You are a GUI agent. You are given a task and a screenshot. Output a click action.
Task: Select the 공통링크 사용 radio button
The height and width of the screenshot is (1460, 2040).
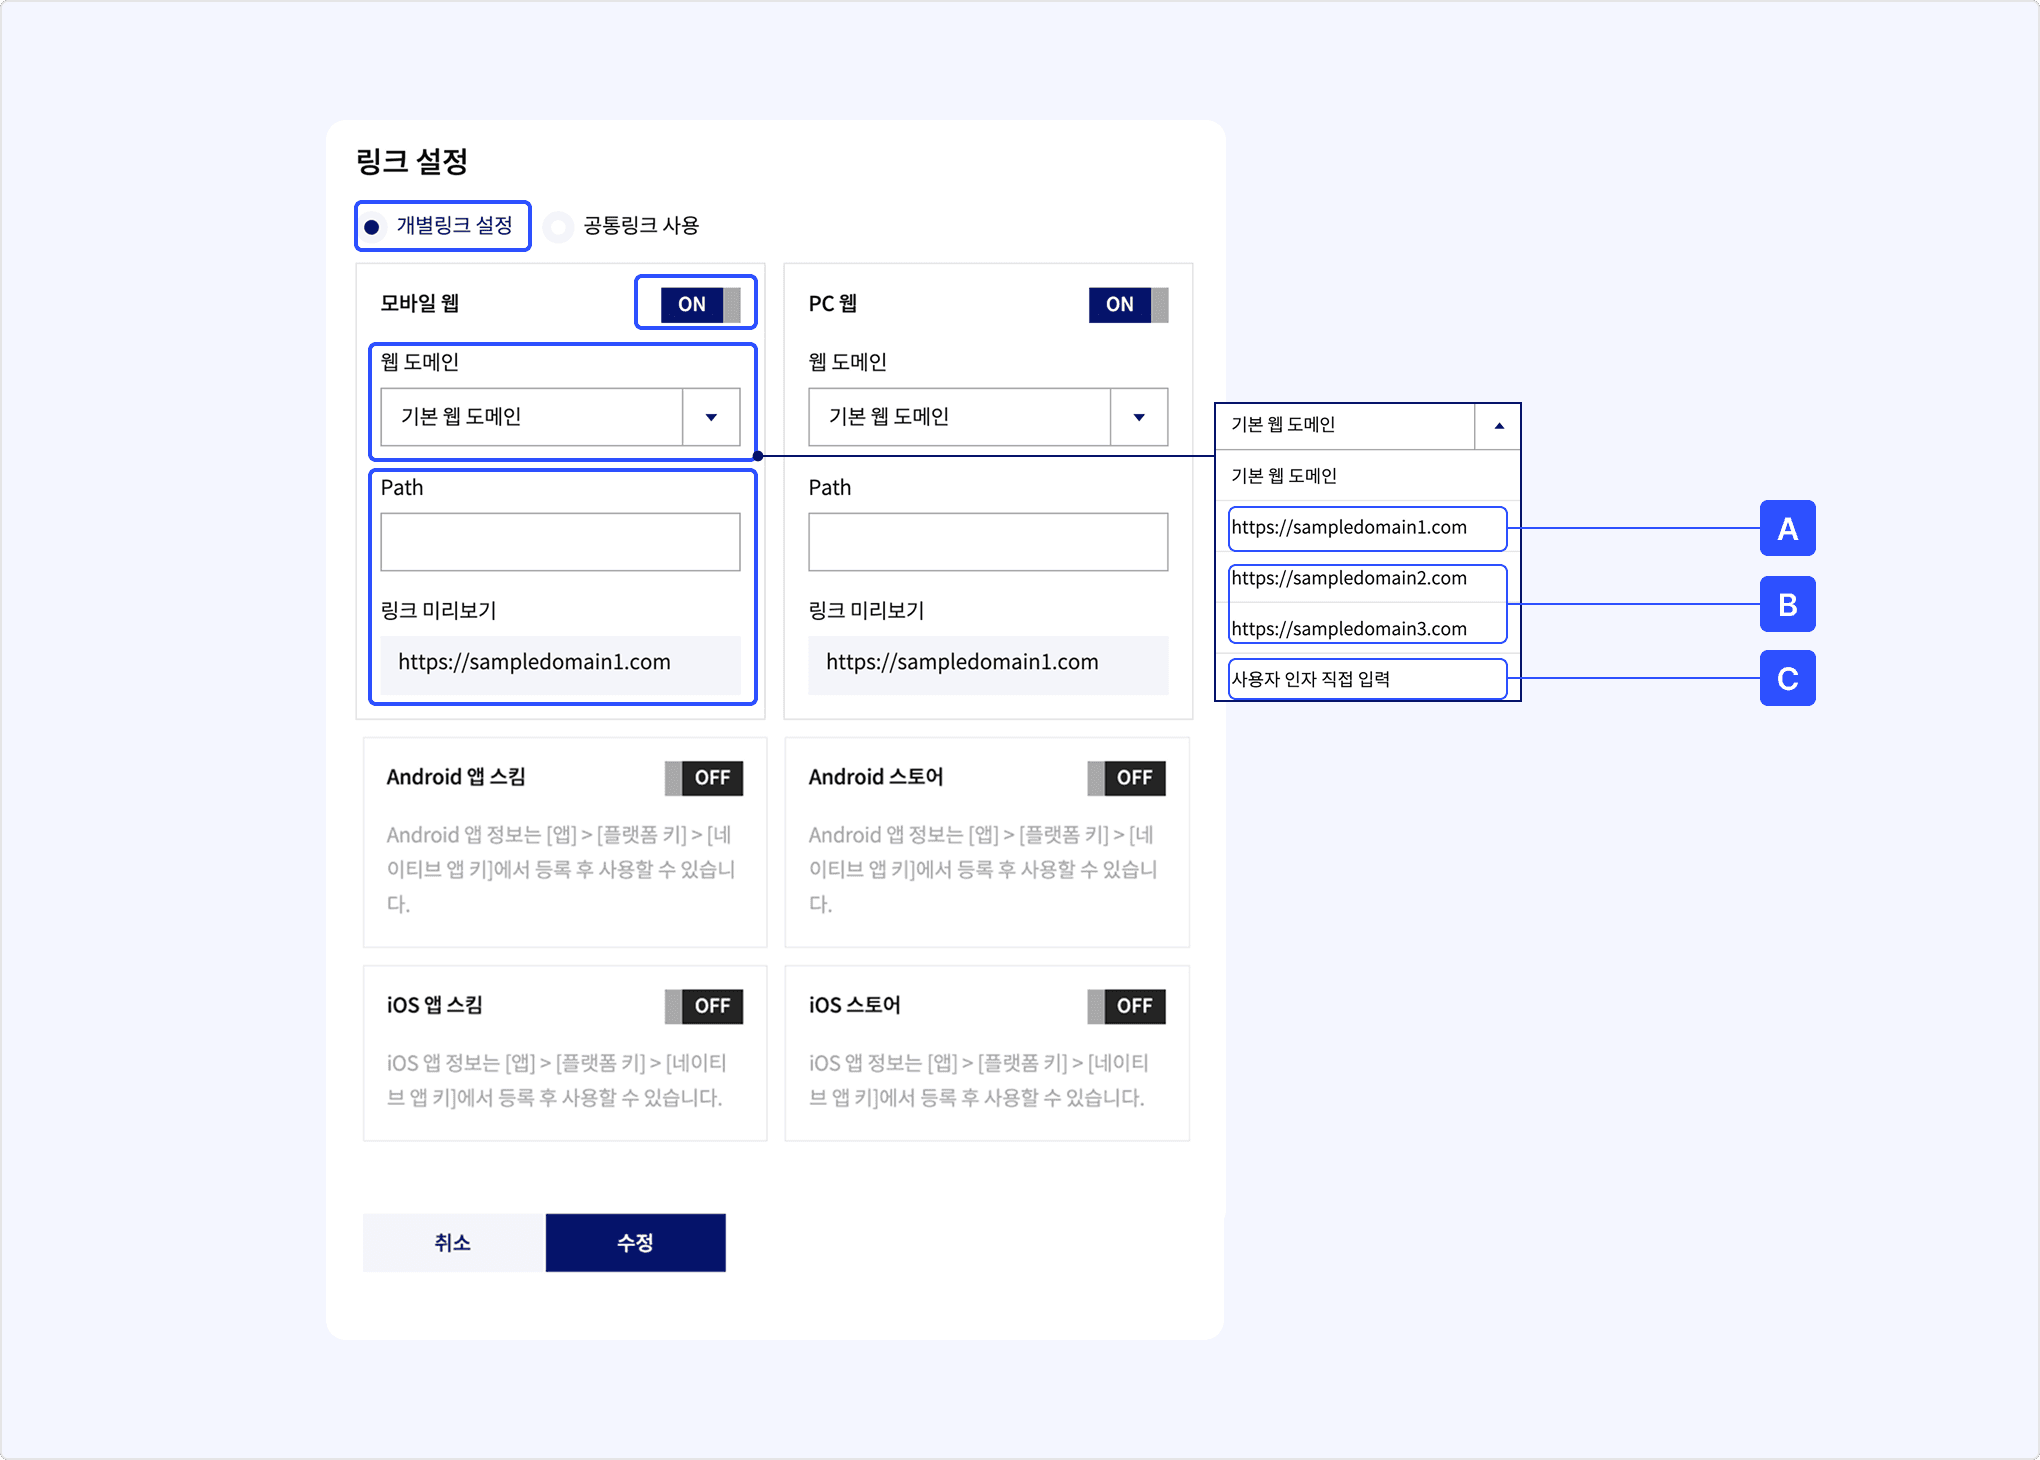point(559,227)
